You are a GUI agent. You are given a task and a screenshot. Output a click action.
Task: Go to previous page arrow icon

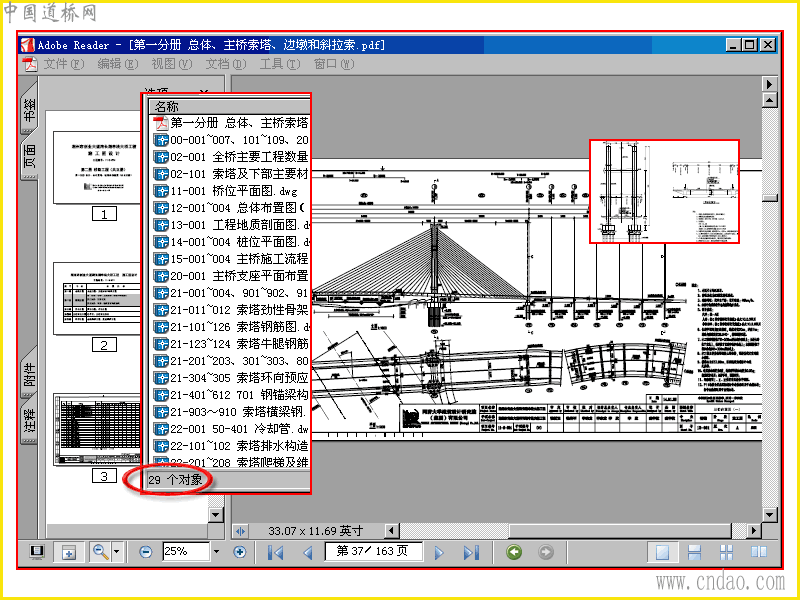(x=308, y=552)
